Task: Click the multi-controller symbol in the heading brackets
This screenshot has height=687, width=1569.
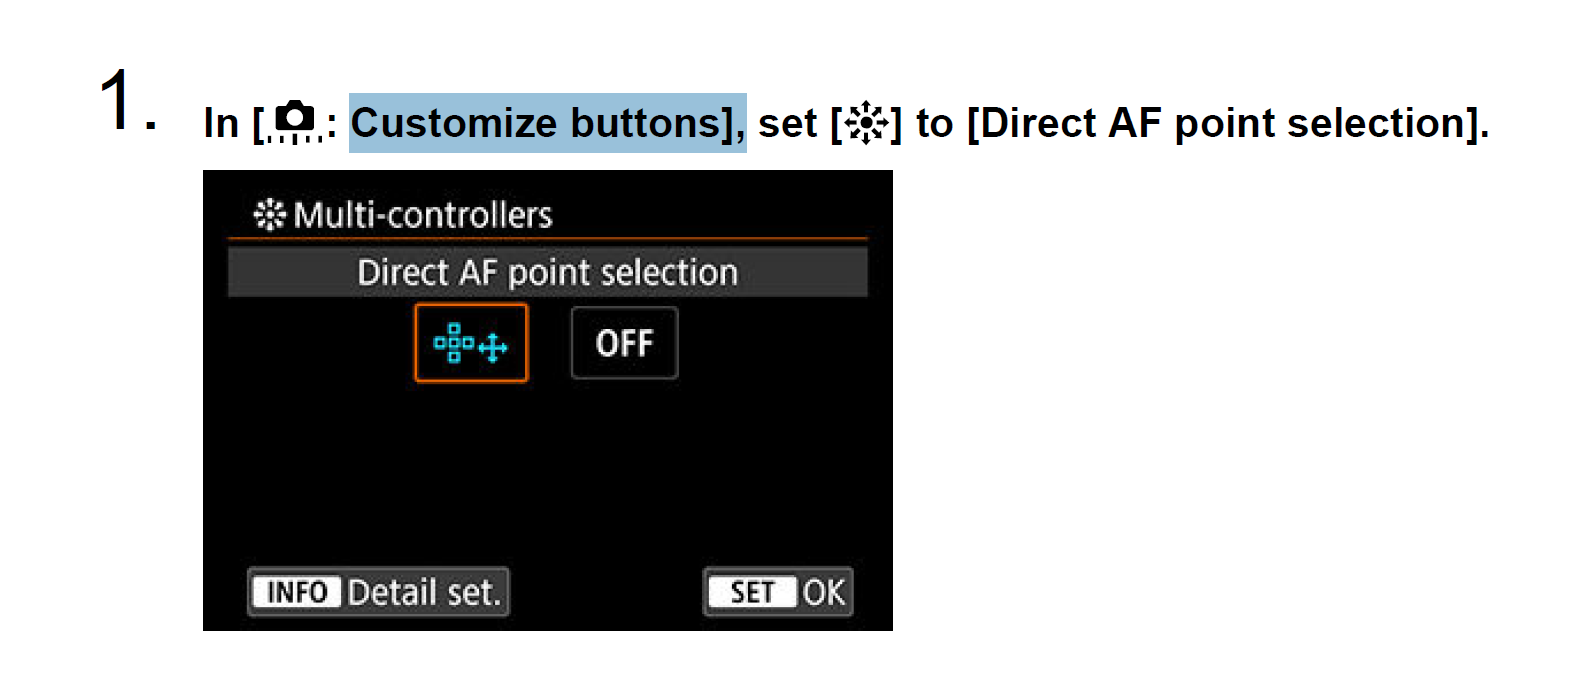Action: click(x=866, y=124)
